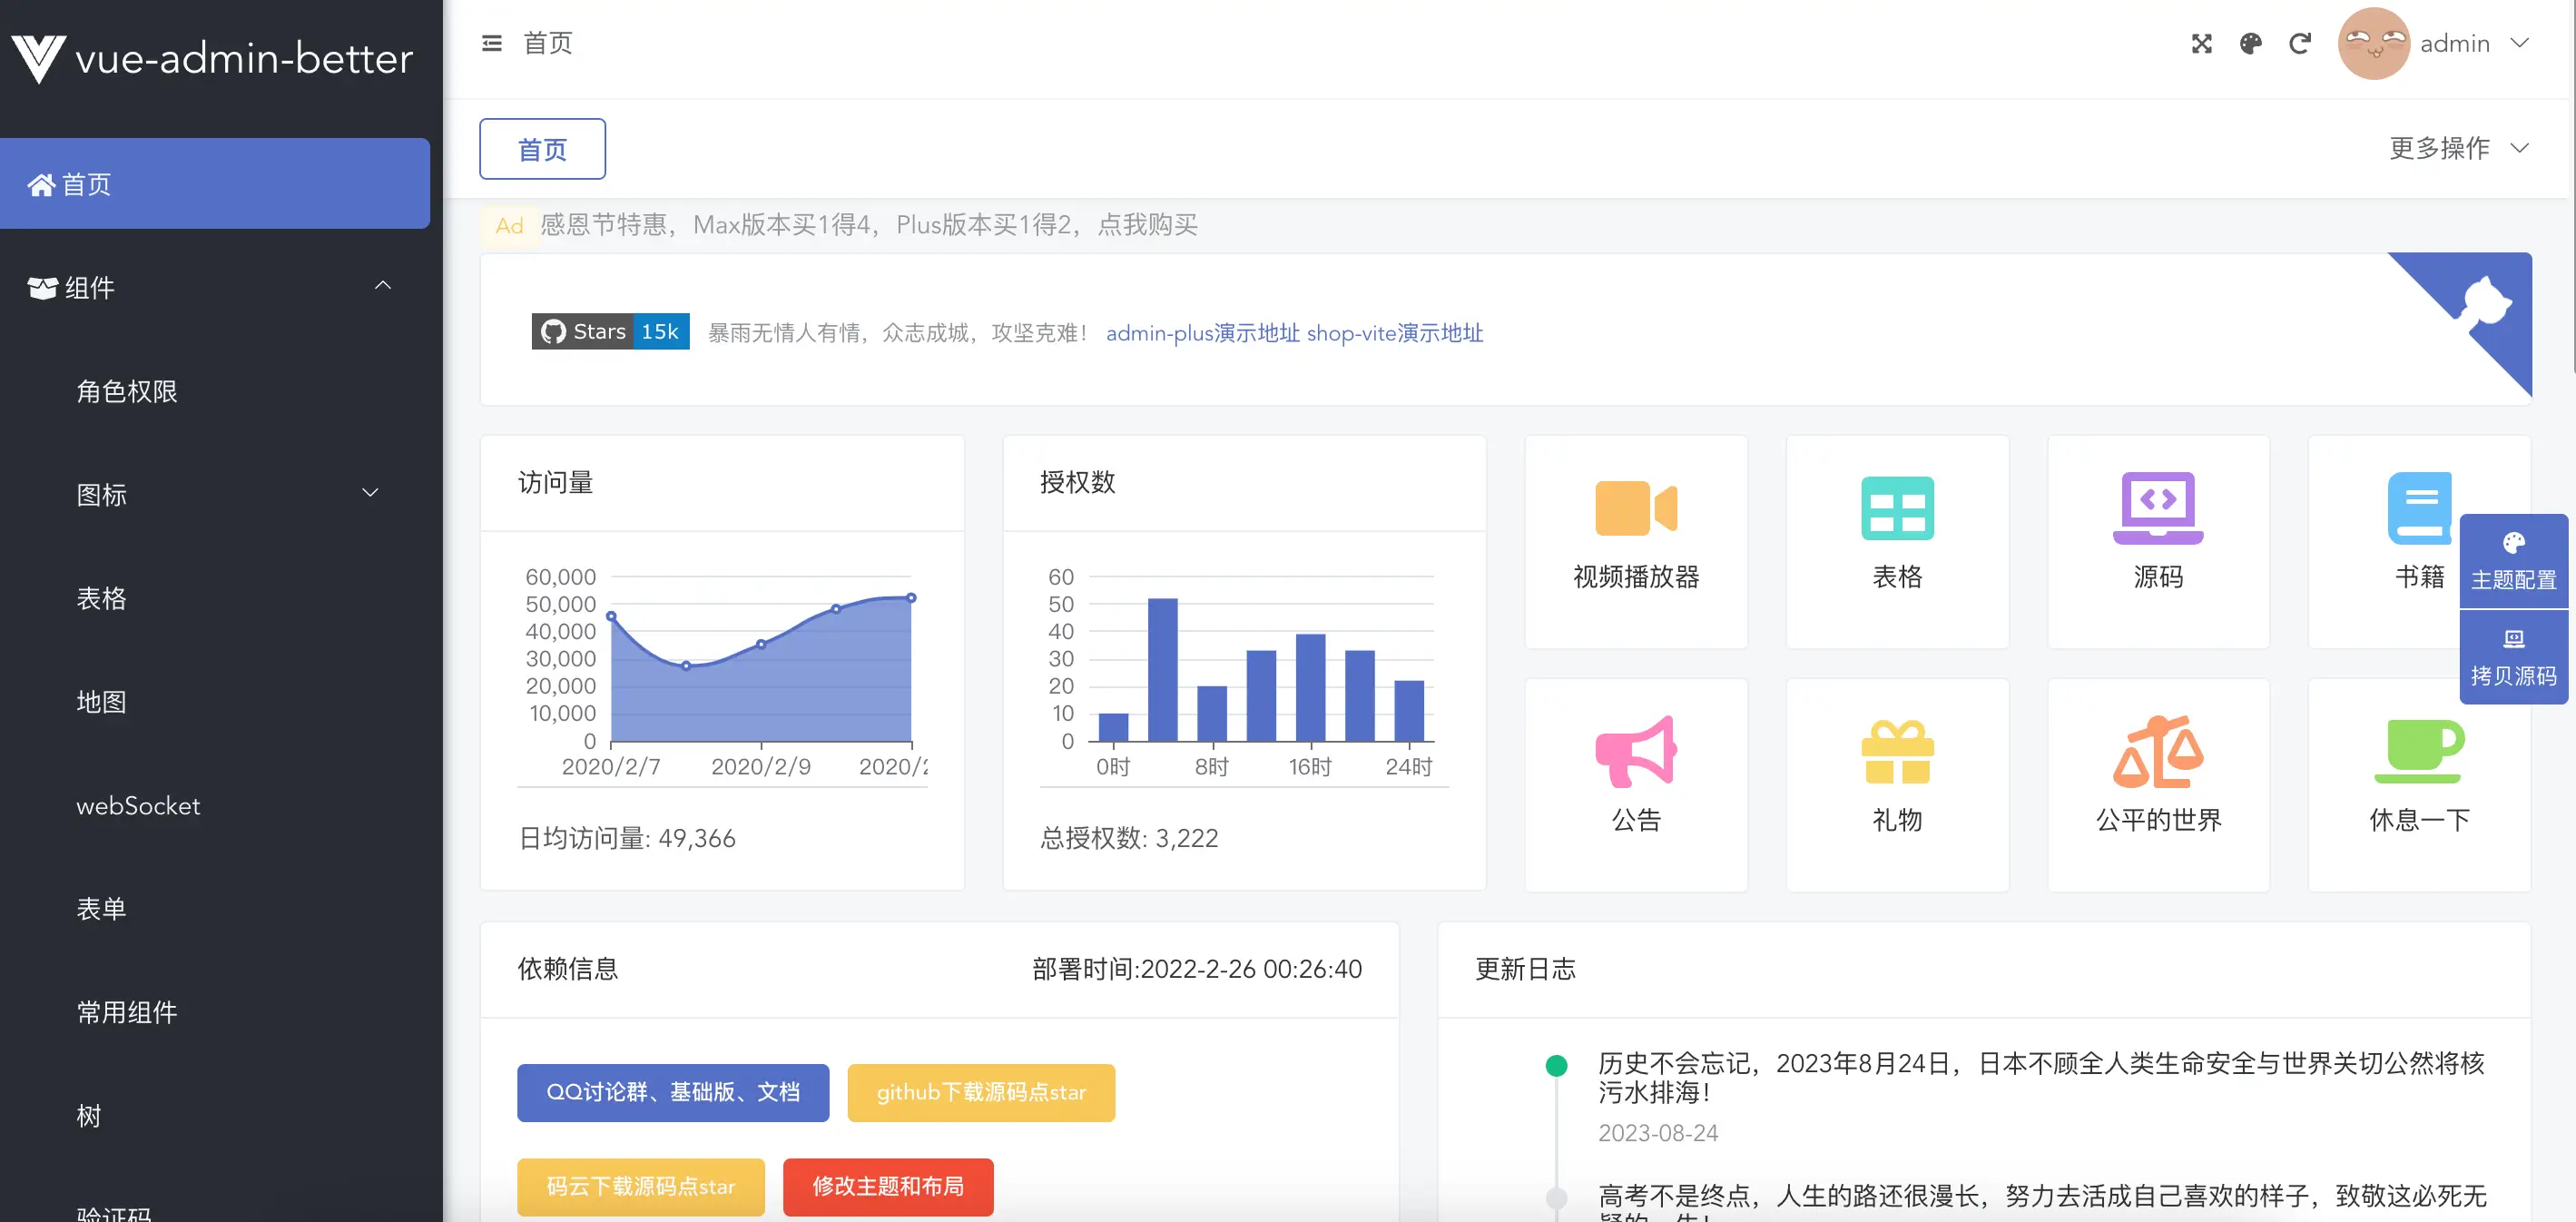The width and height of the screenshot is (2576, 1222).
Task: Click the pink 公告 megaphone icon
Action: pyautogui.click(x=1636, y=750)
